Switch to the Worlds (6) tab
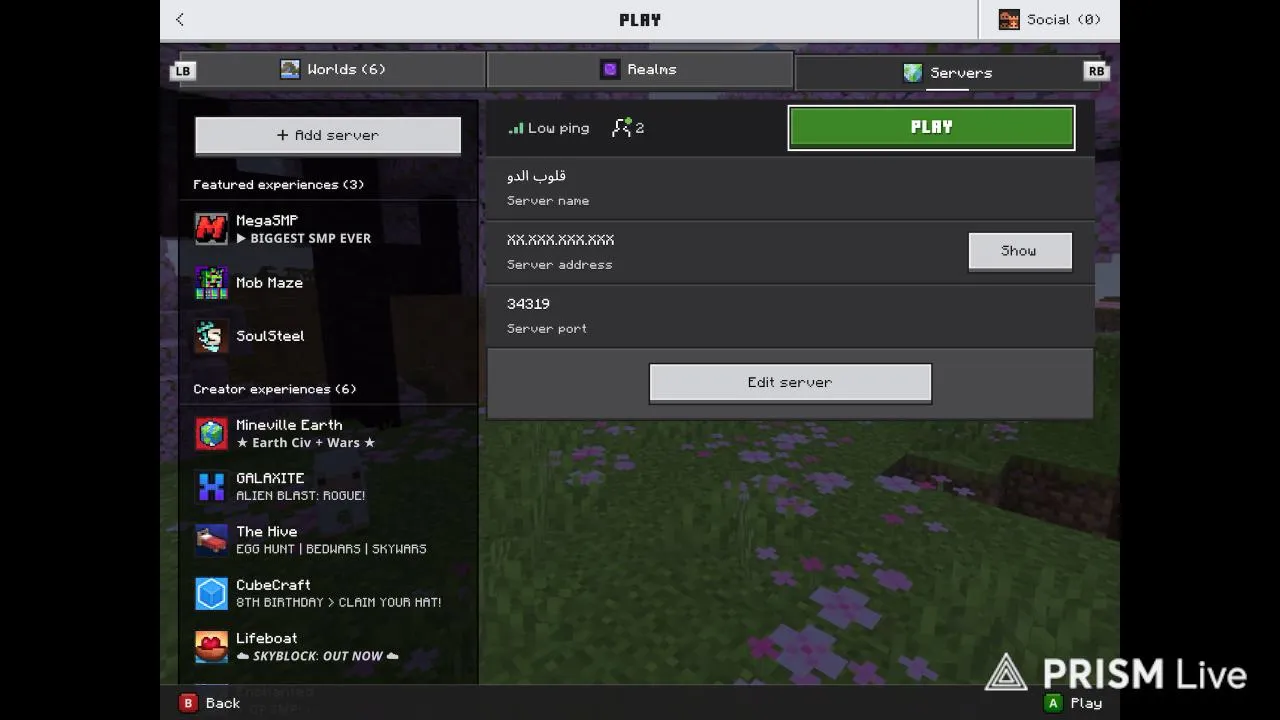Viewport: 1280px width, 720px height. click(332, 69)
